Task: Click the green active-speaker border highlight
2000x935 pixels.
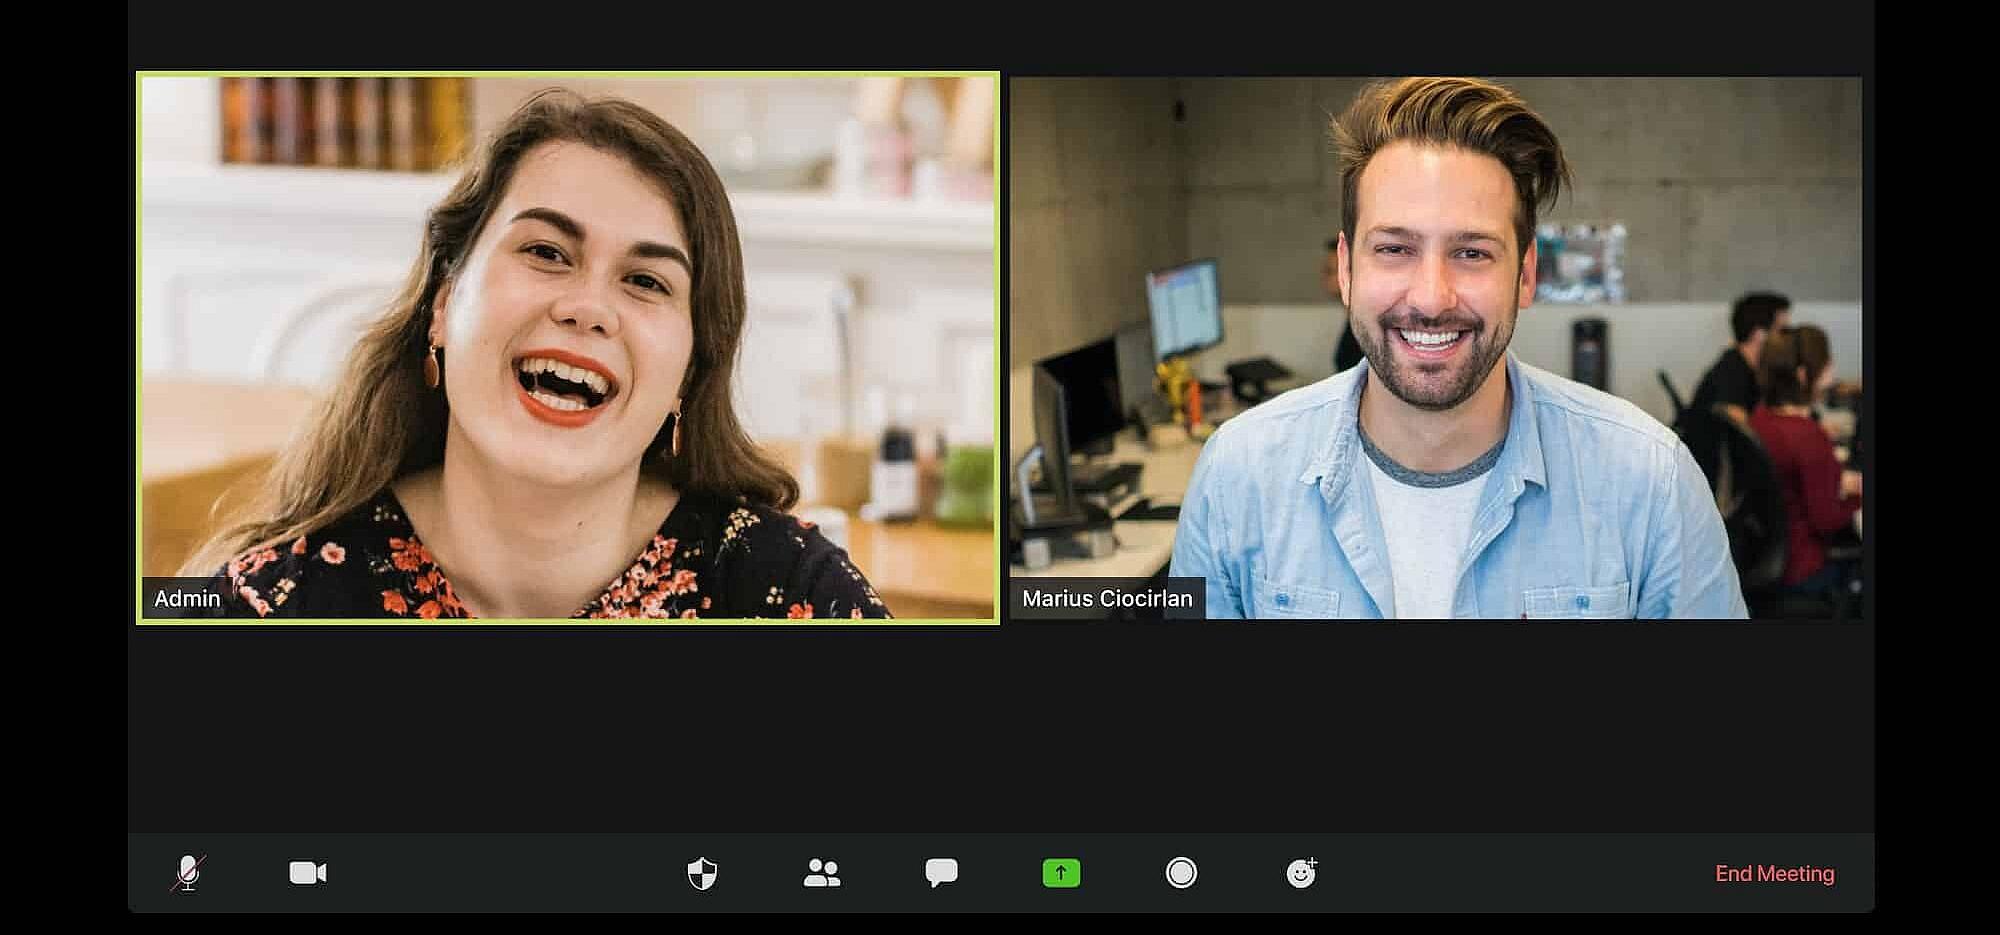Action: click(x=566, y=74)
